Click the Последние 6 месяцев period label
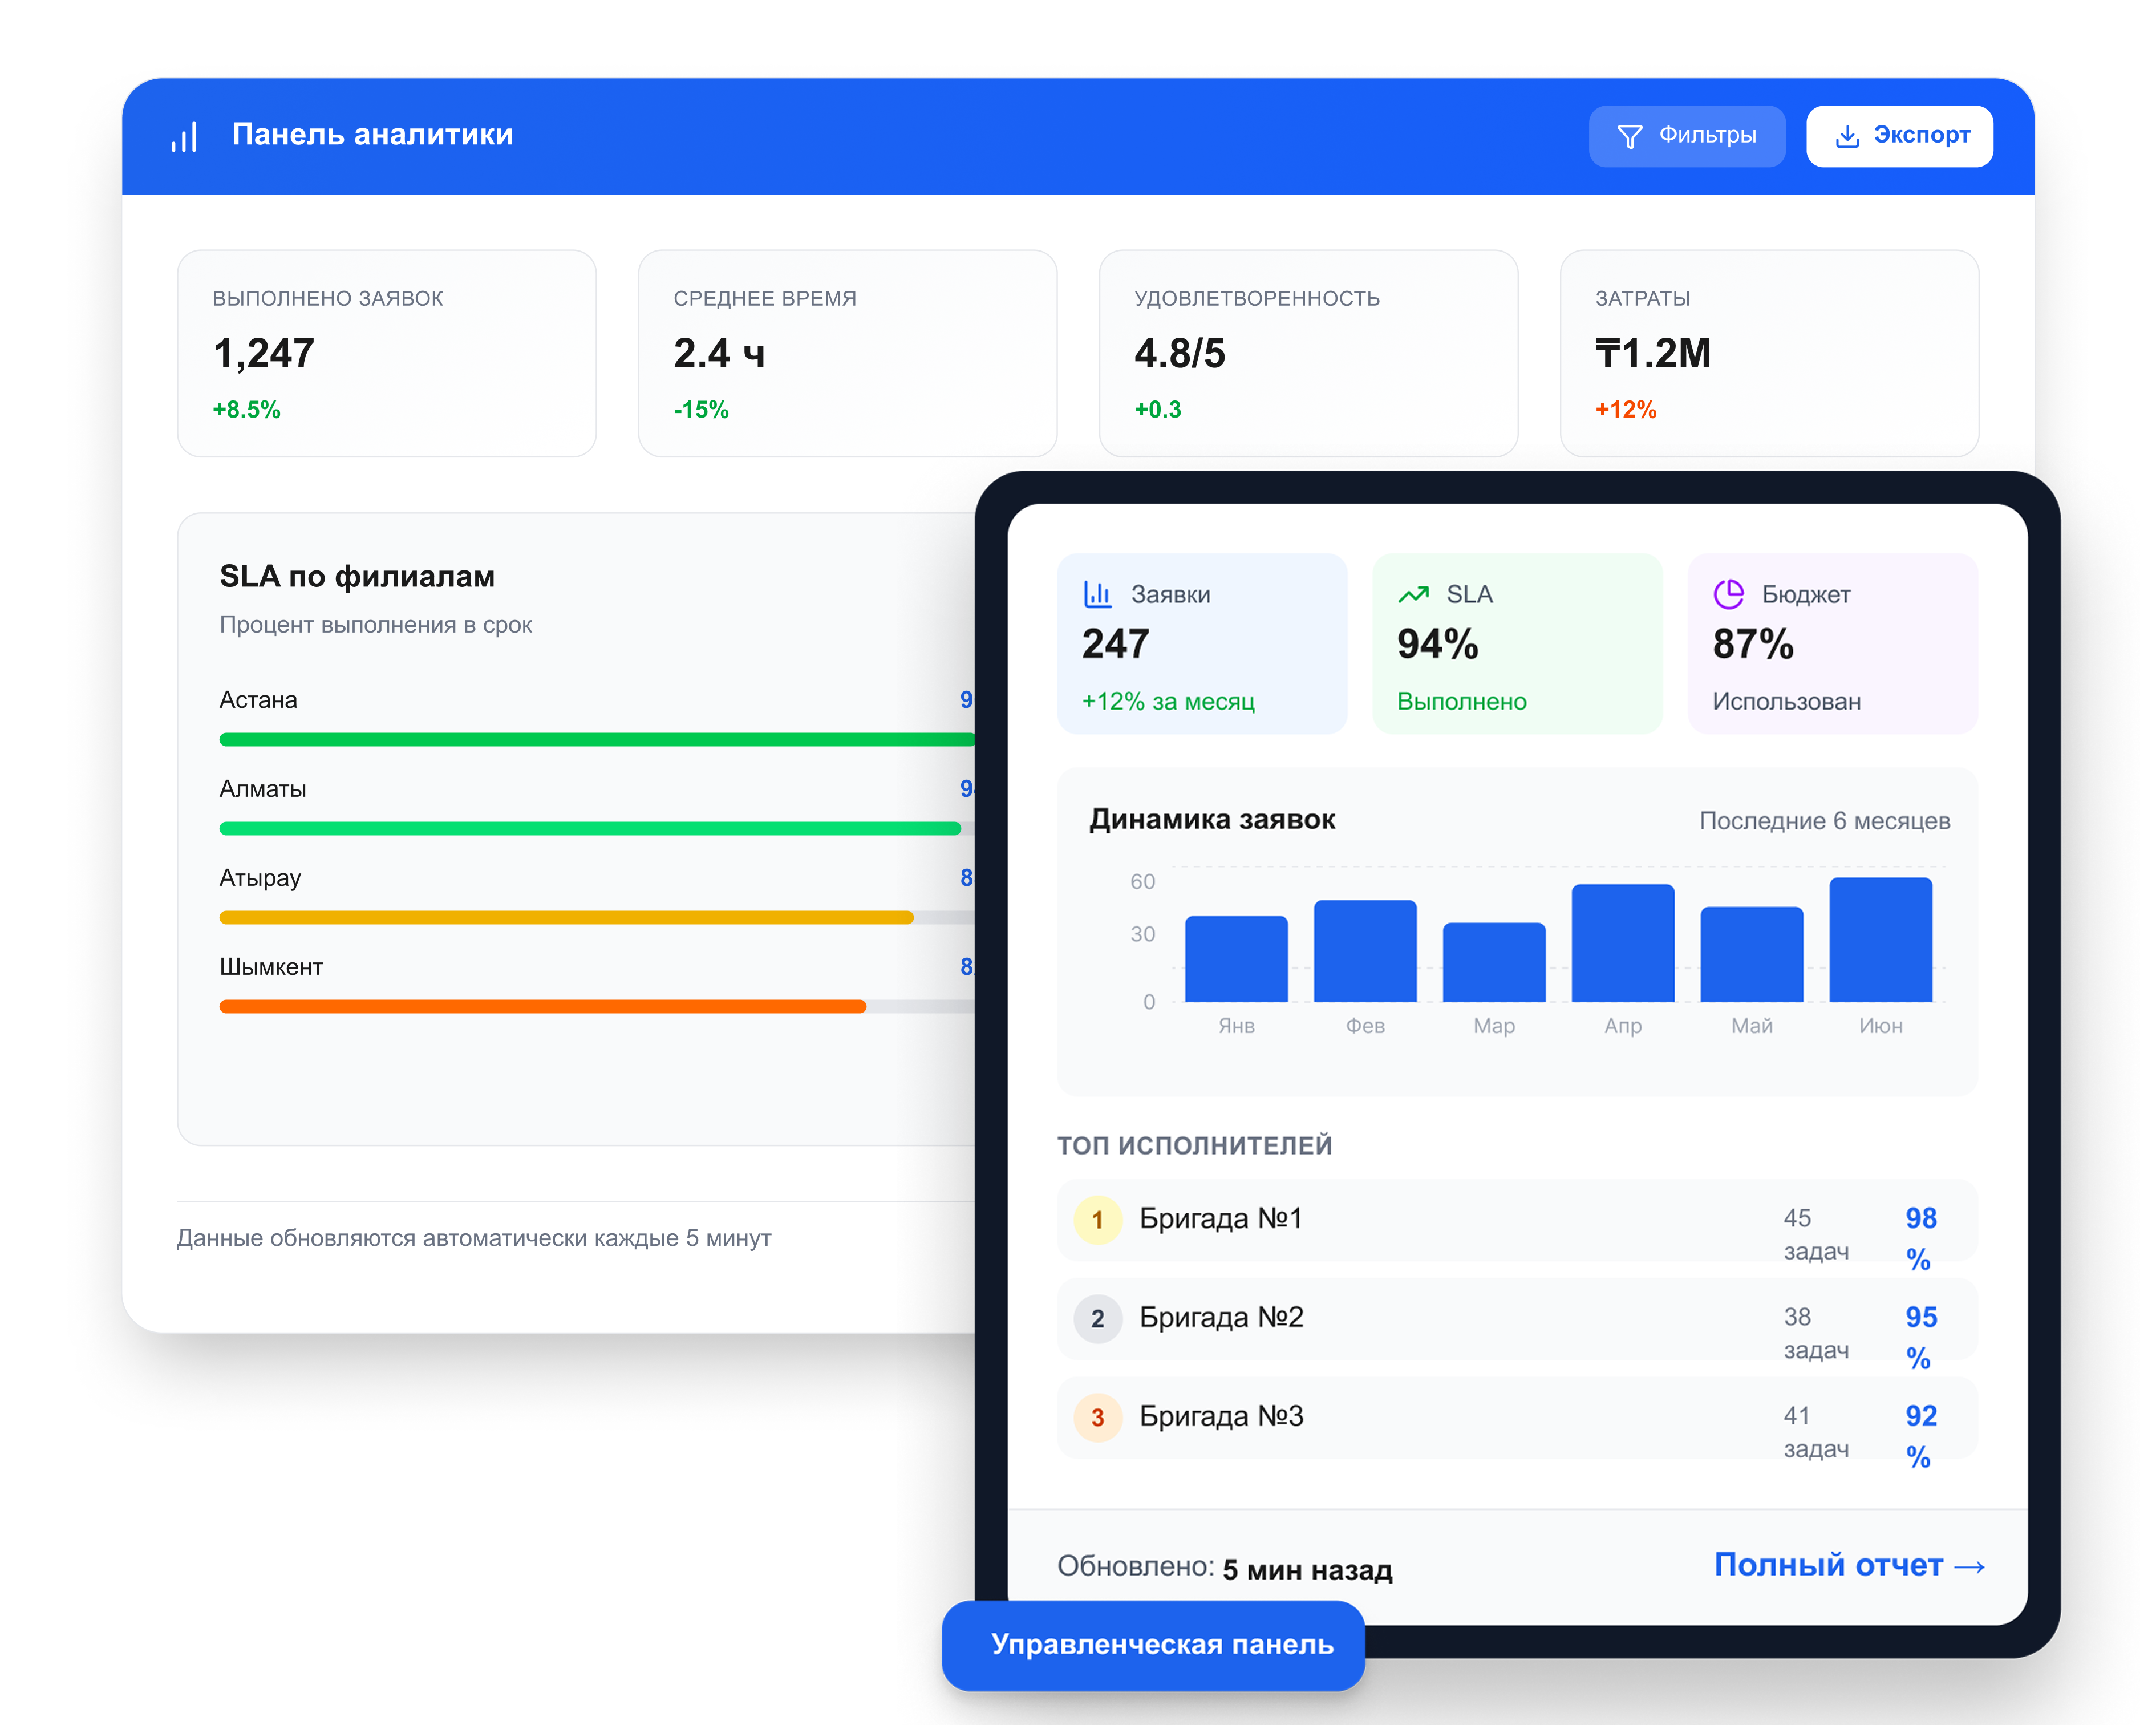 (x=1824, y=821)
